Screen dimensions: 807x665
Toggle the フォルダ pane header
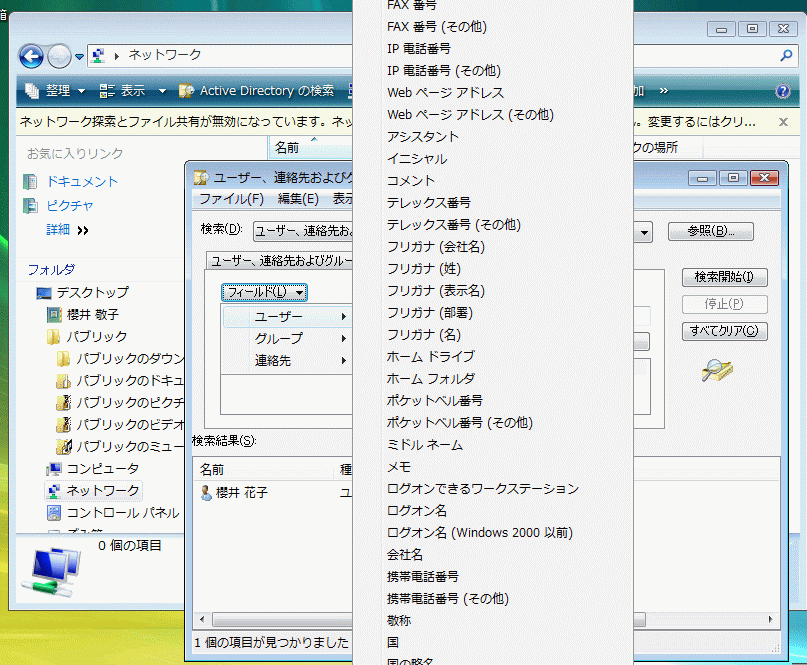point(51,269)
